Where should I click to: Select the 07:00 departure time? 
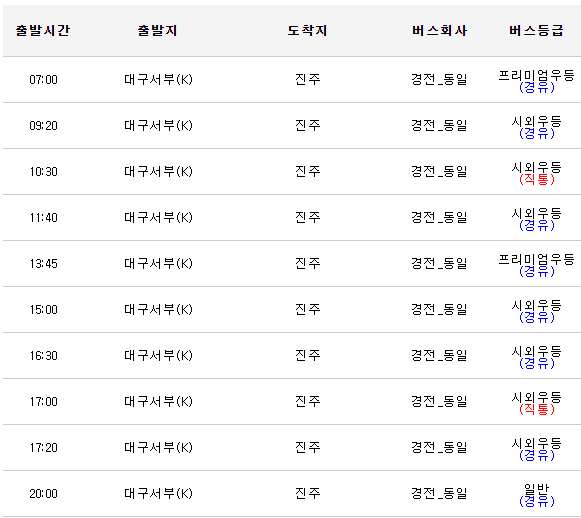(x=43, y=80)
